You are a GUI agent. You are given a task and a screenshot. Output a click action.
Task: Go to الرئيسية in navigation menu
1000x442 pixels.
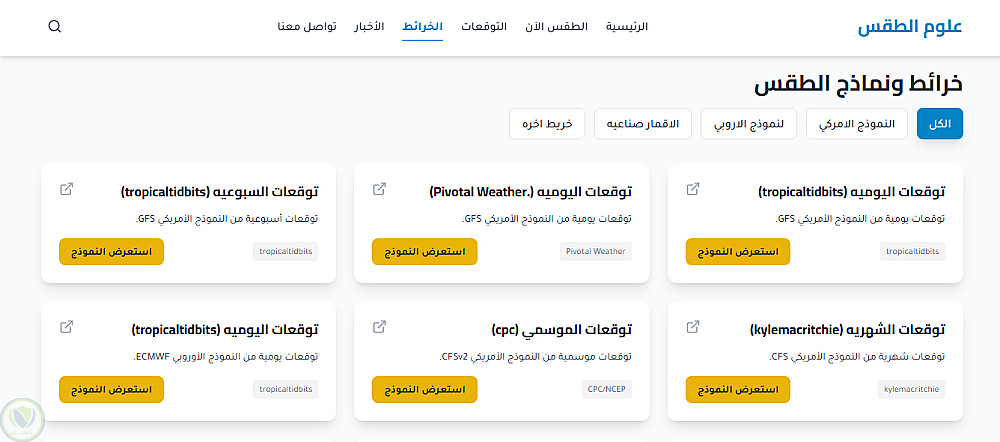pyautogui.click(x=627, y=27)
